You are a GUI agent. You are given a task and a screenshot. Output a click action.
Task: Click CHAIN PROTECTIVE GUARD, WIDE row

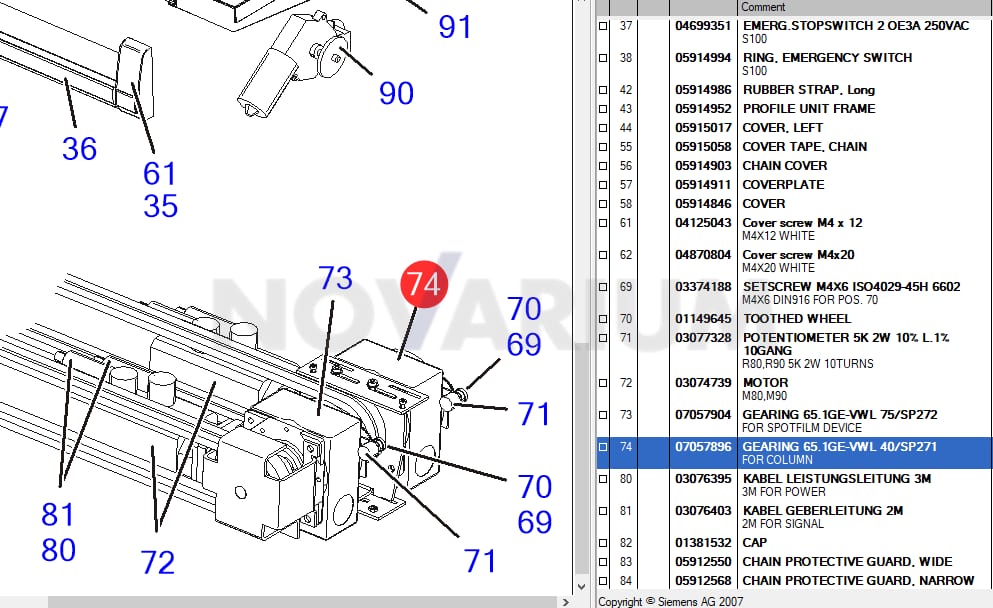click(794, 562)
